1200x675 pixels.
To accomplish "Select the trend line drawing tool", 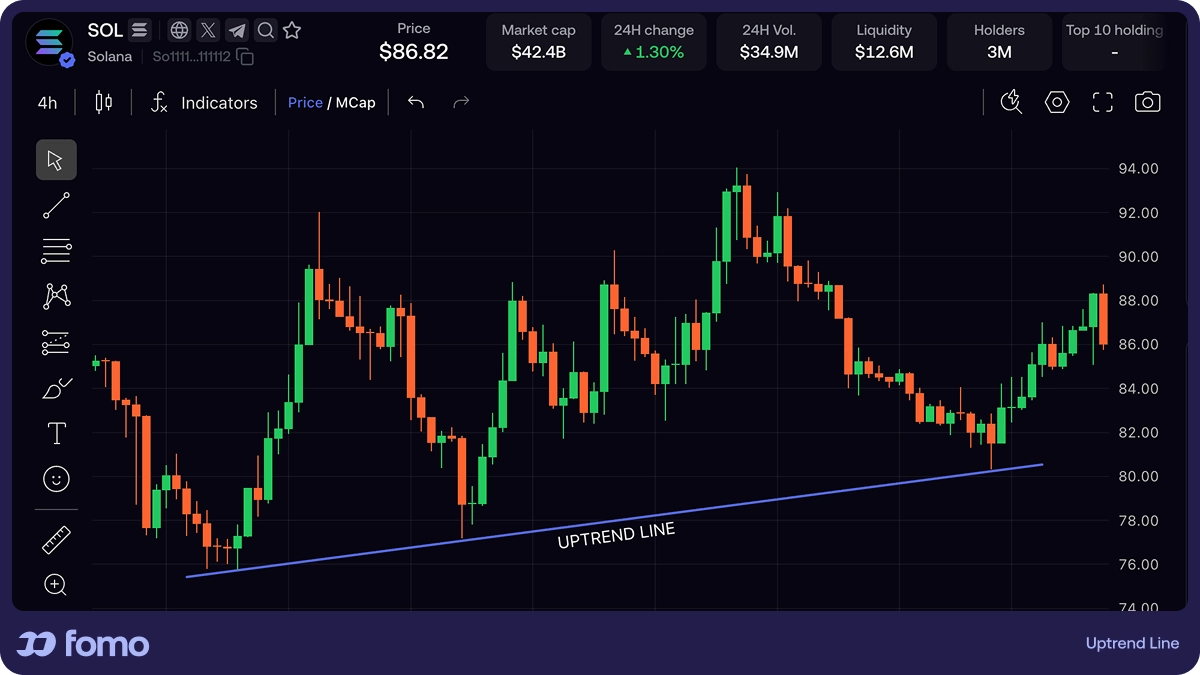I will [56, 205].
